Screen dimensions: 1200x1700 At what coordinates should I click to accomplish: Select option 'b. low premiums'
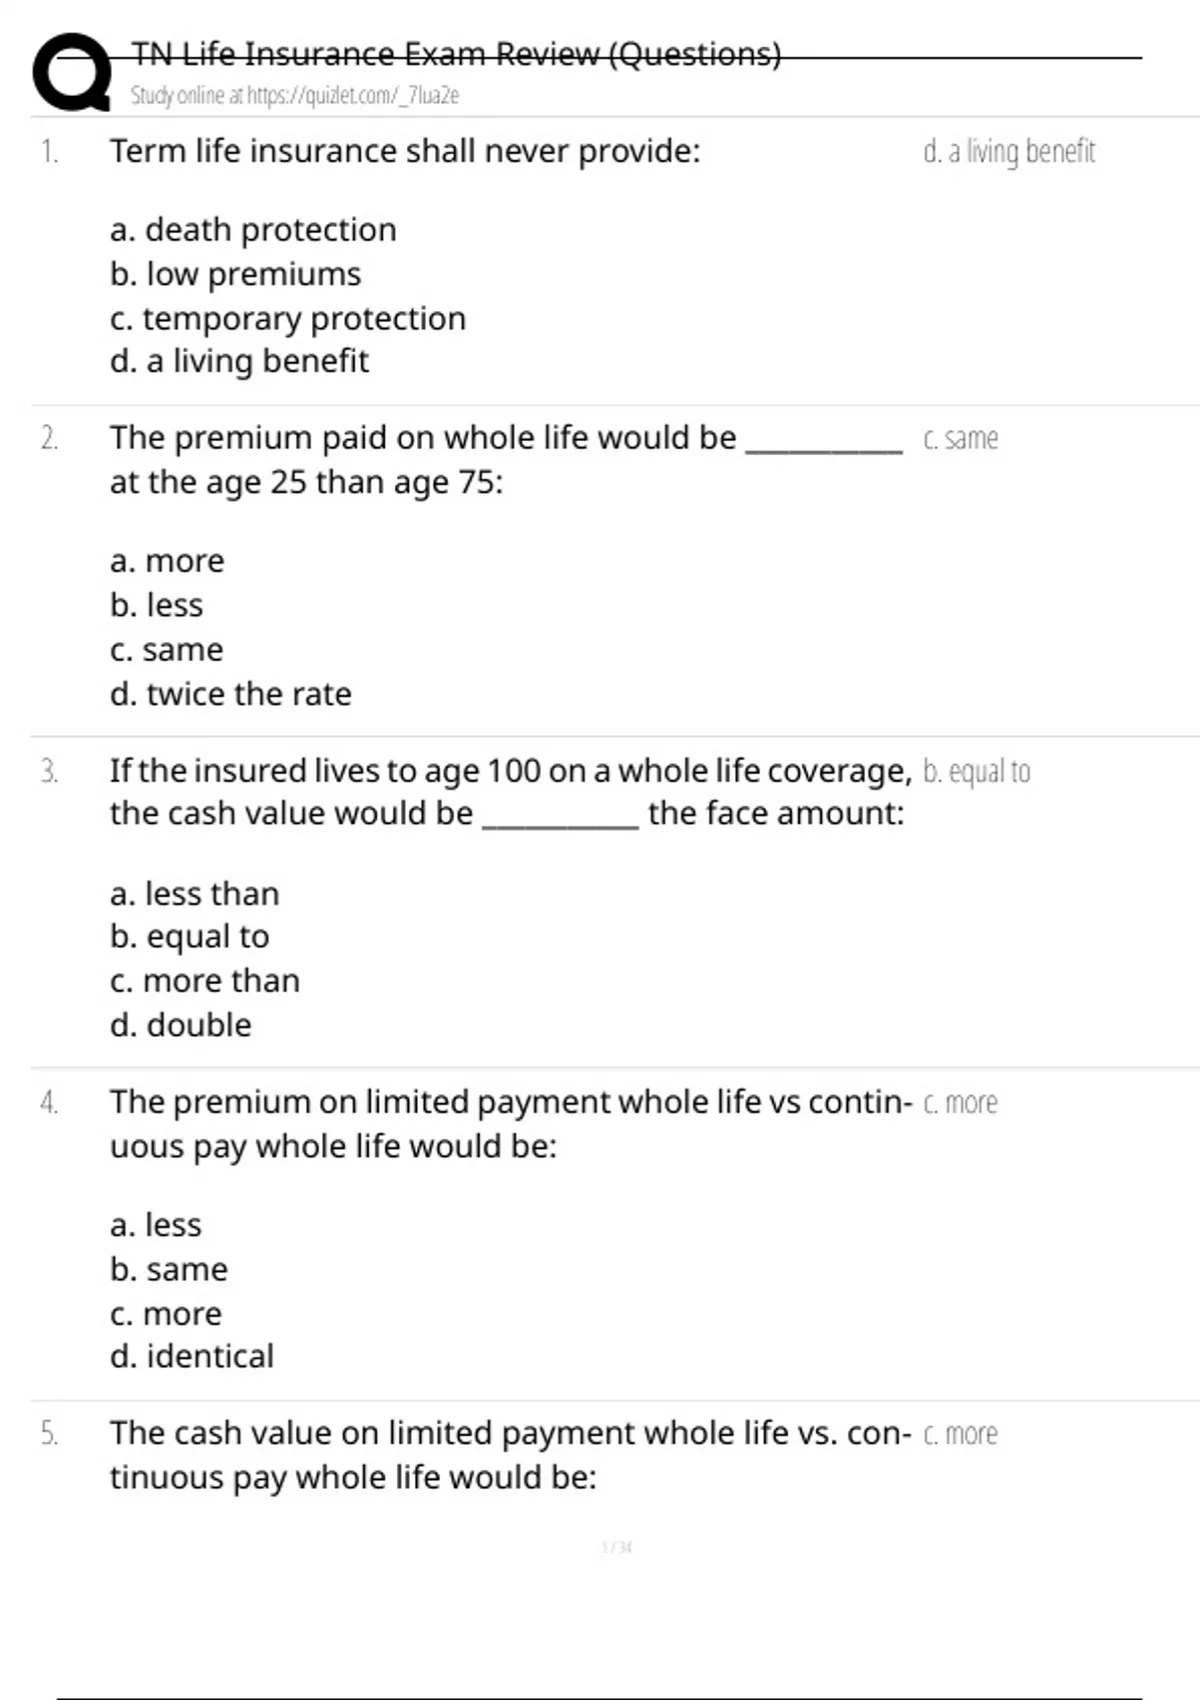pos(235,274)
